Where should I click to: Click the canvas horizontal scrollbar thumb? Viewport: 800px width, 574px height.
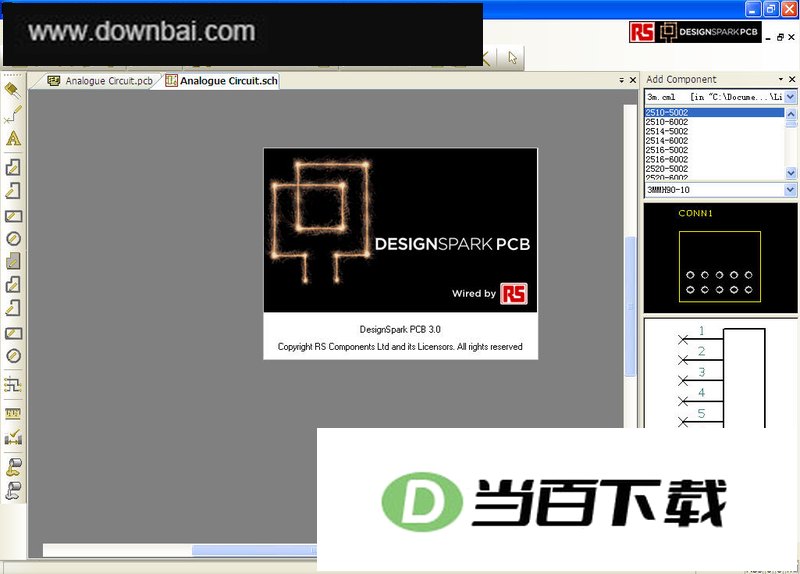[x=254, y=550]
